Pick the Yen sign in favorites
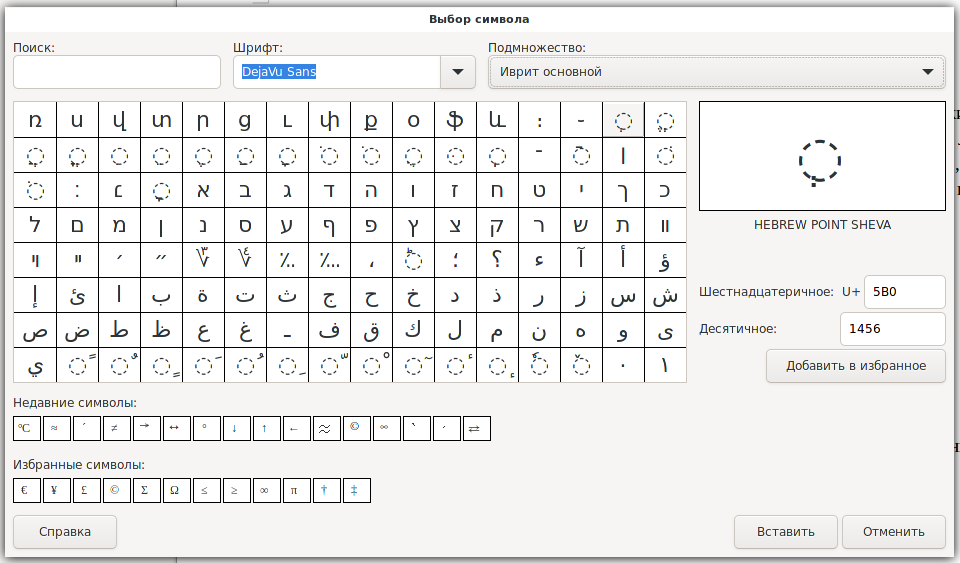 [57, 490]
